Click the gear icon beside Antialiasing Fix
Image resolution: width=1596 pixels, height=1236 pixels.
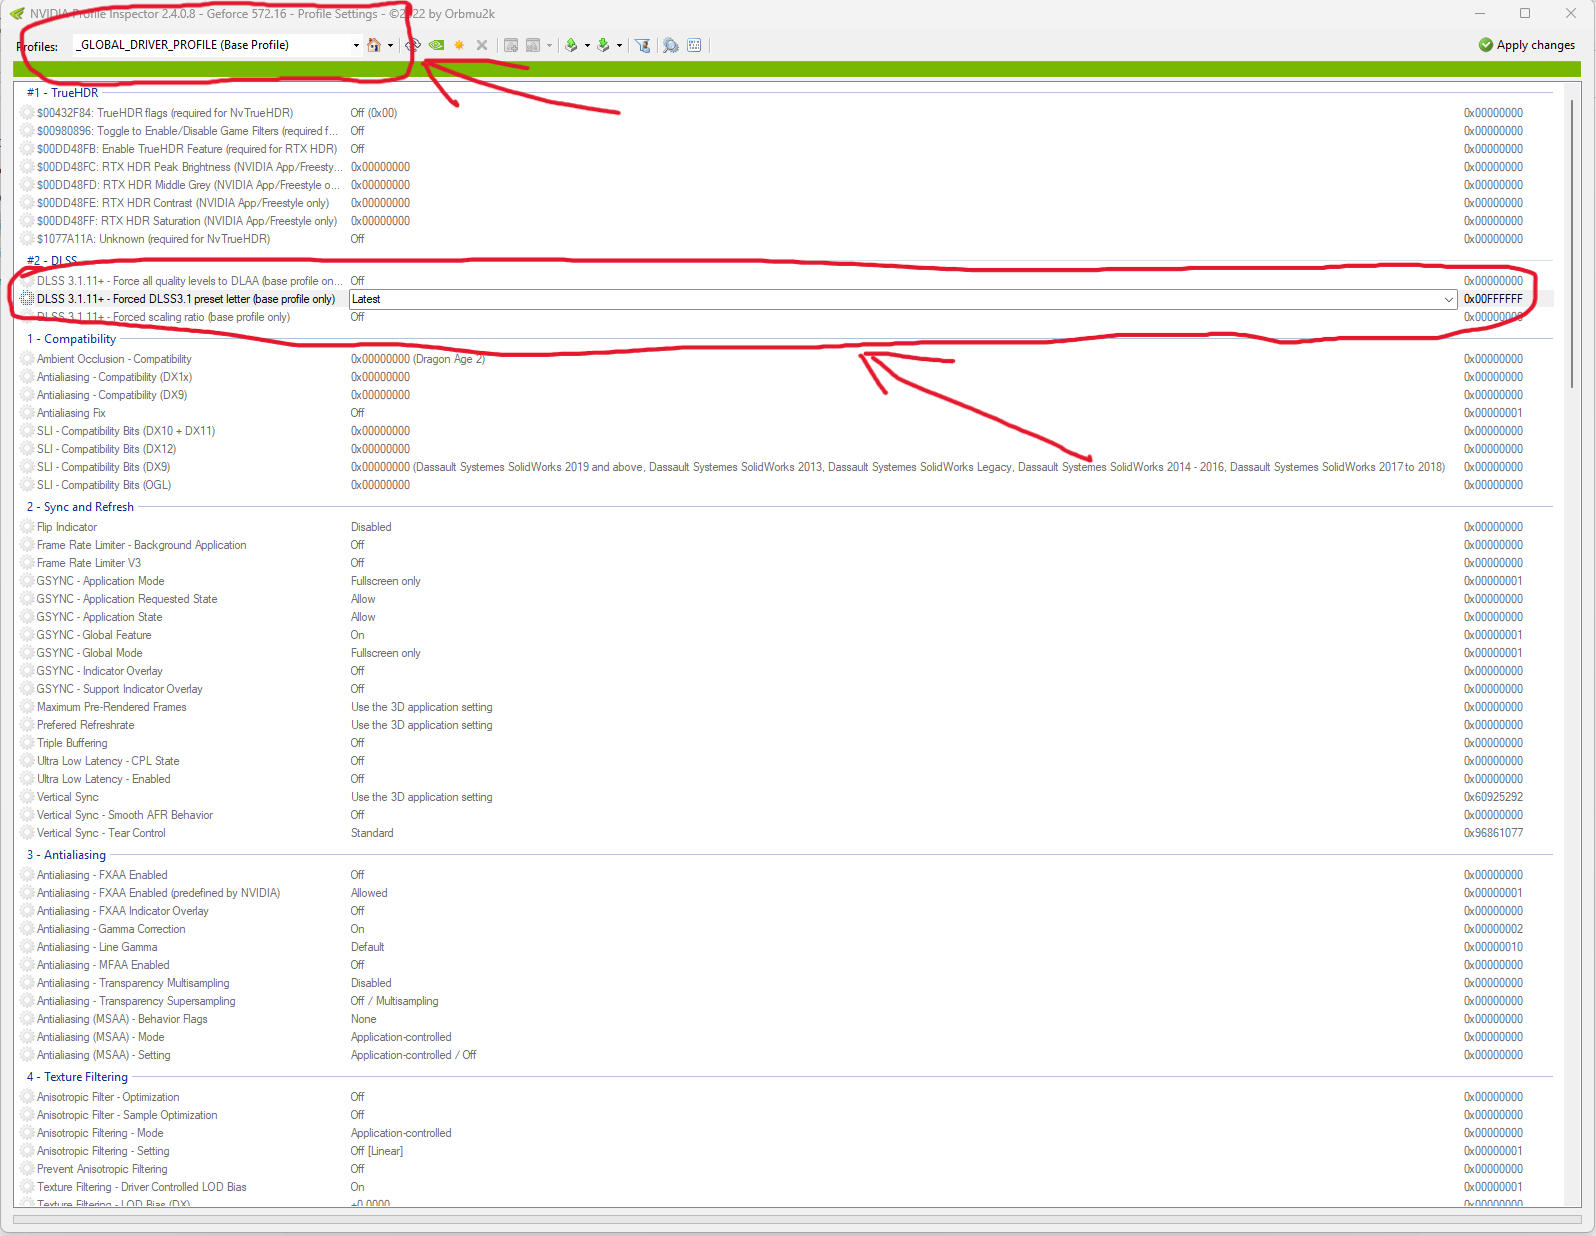click(28, 413)
